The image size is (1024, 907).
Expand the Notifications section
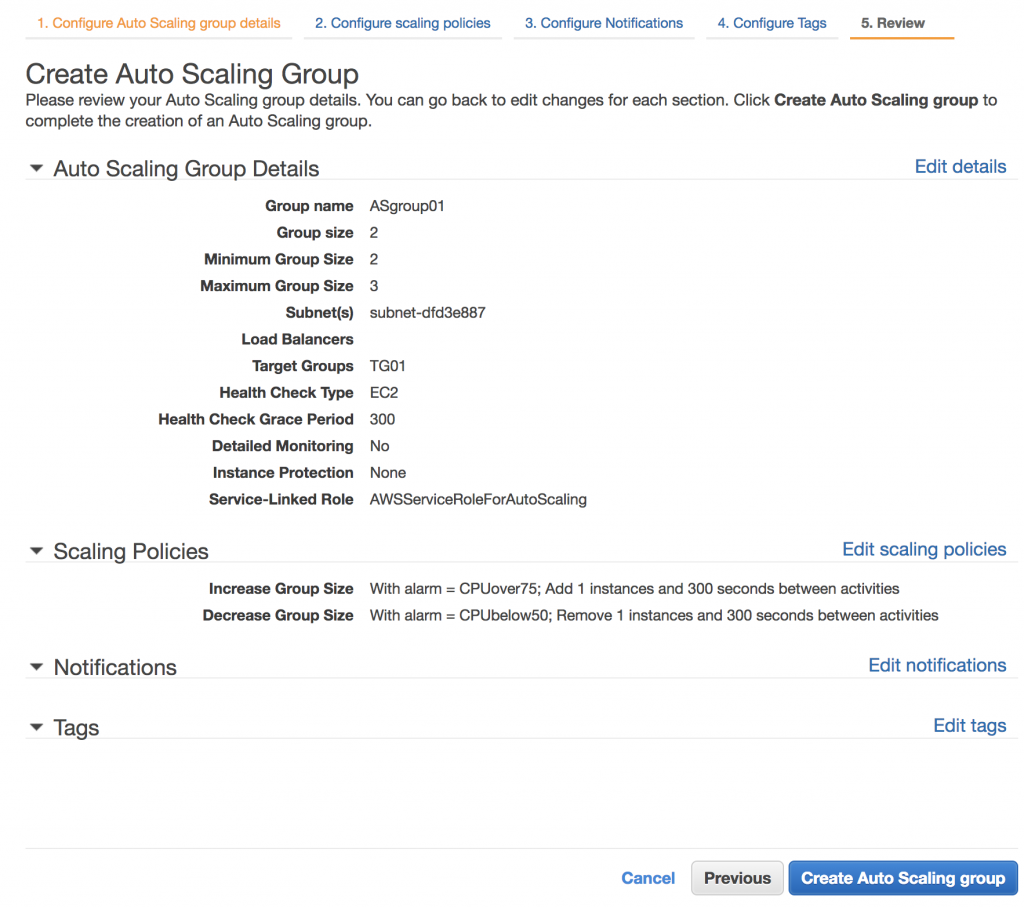[x=36, y=667]
